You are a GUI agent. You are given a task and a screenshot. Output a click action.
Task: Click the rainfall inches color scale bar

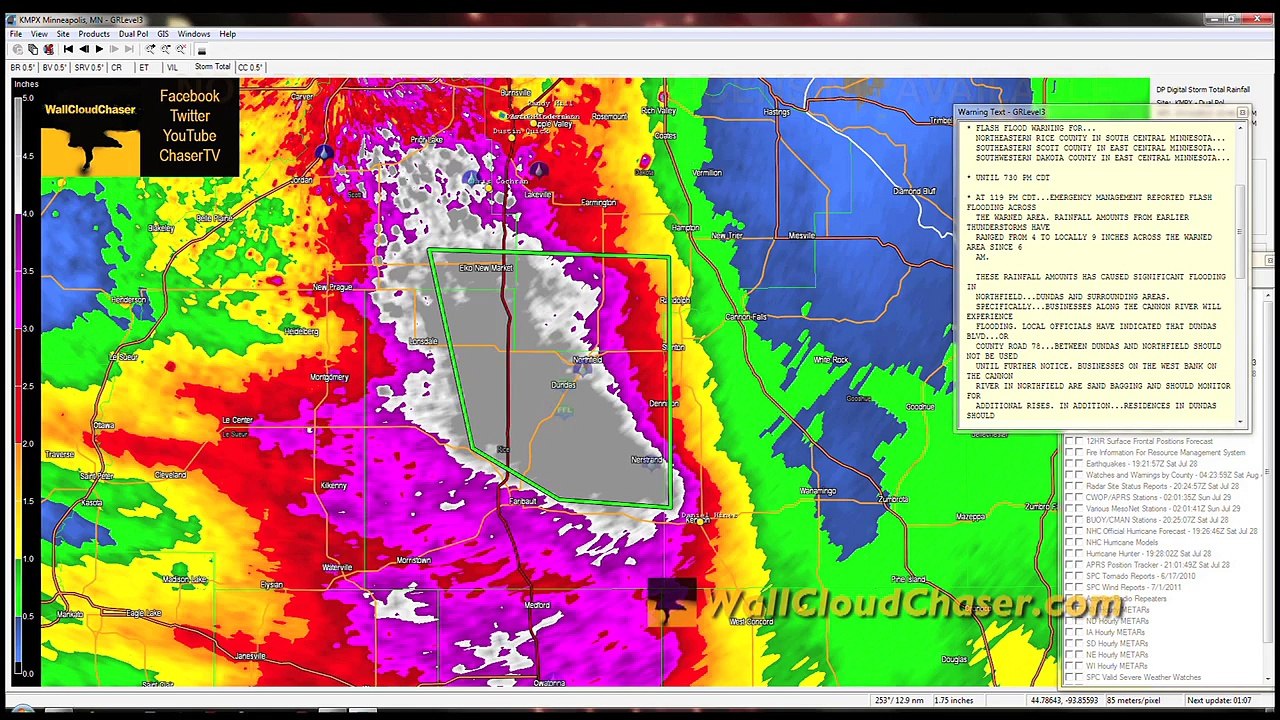pyautogui.click(x=18, y=385)
